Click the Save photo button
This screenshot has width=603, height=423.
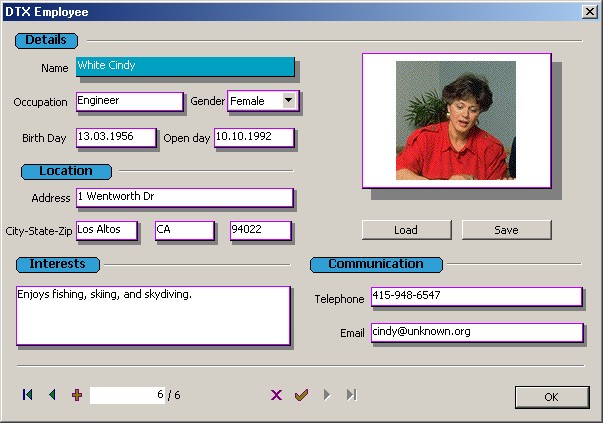click(x=506, y=230)
